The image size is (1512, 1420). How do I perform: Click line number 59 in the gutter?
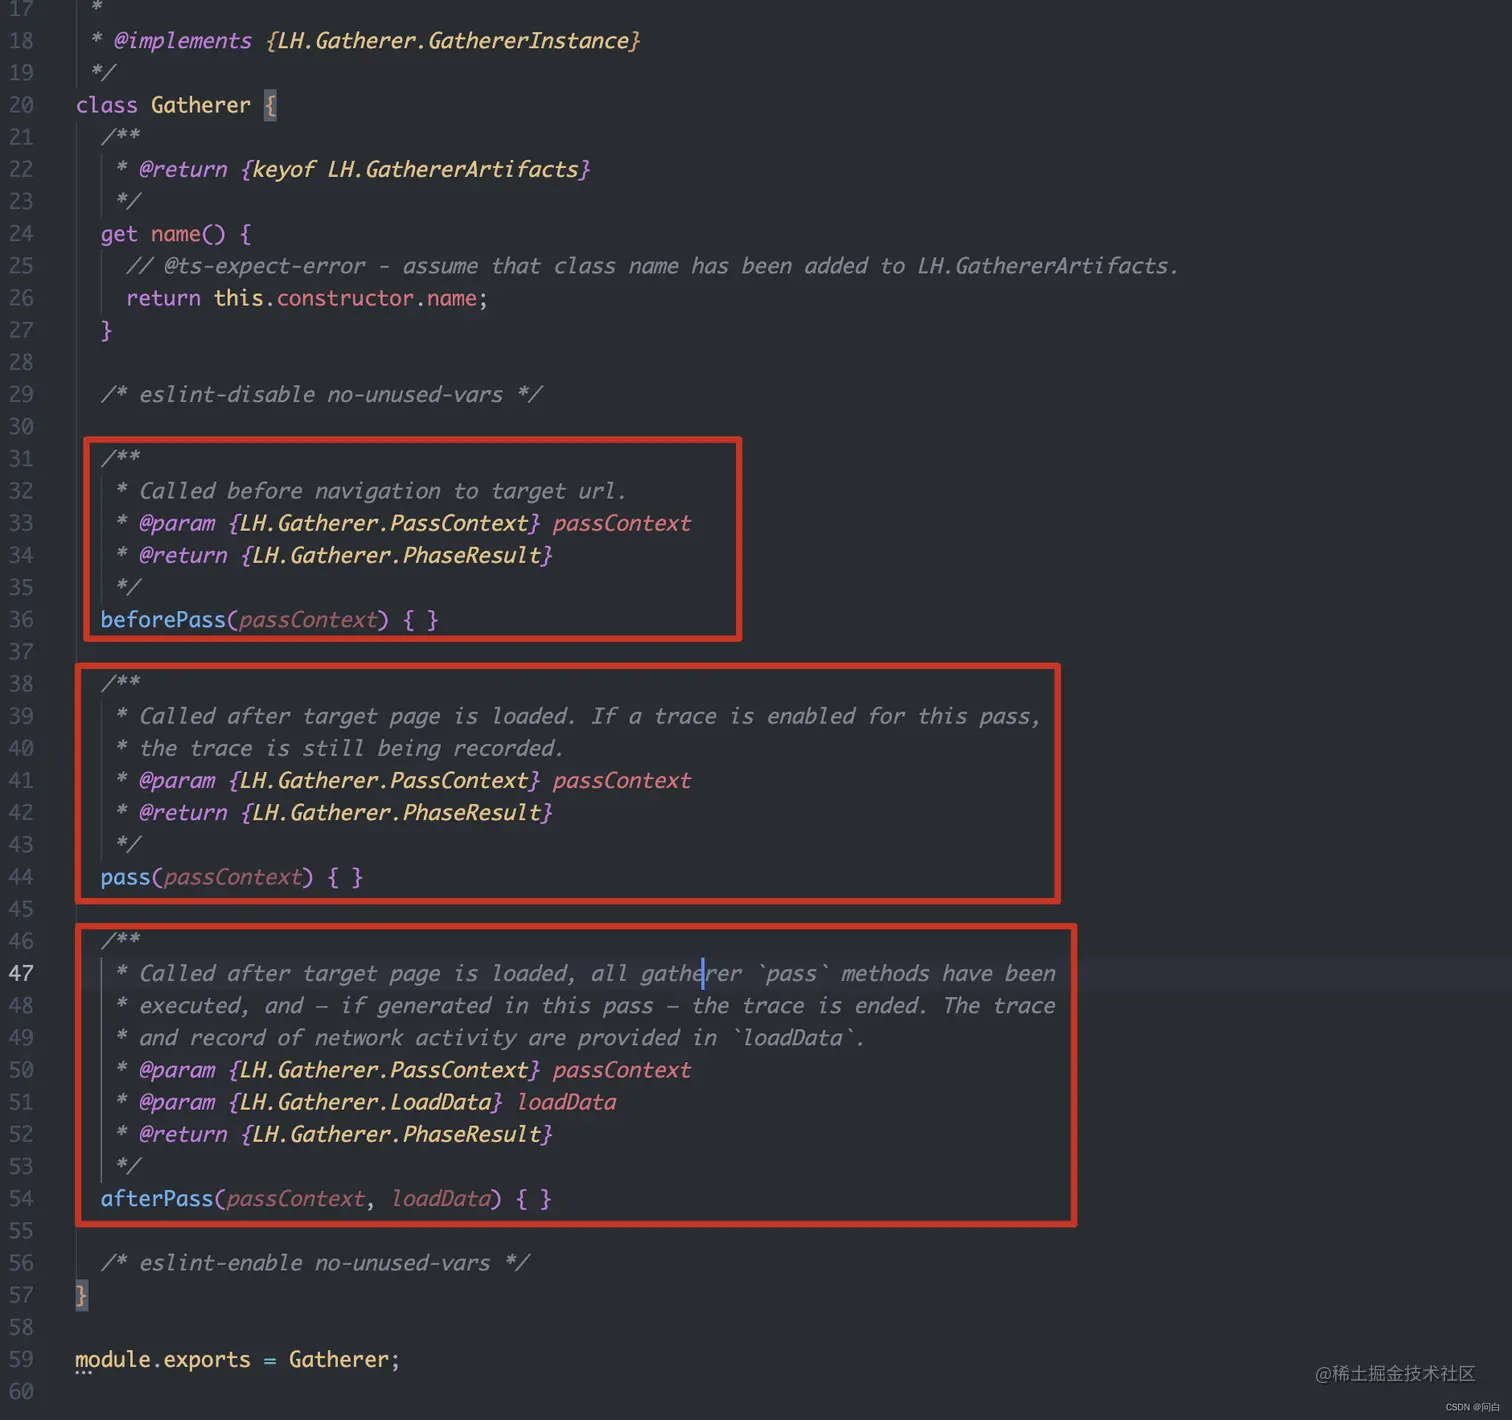pyautogui.click(x=21, y=1360)
